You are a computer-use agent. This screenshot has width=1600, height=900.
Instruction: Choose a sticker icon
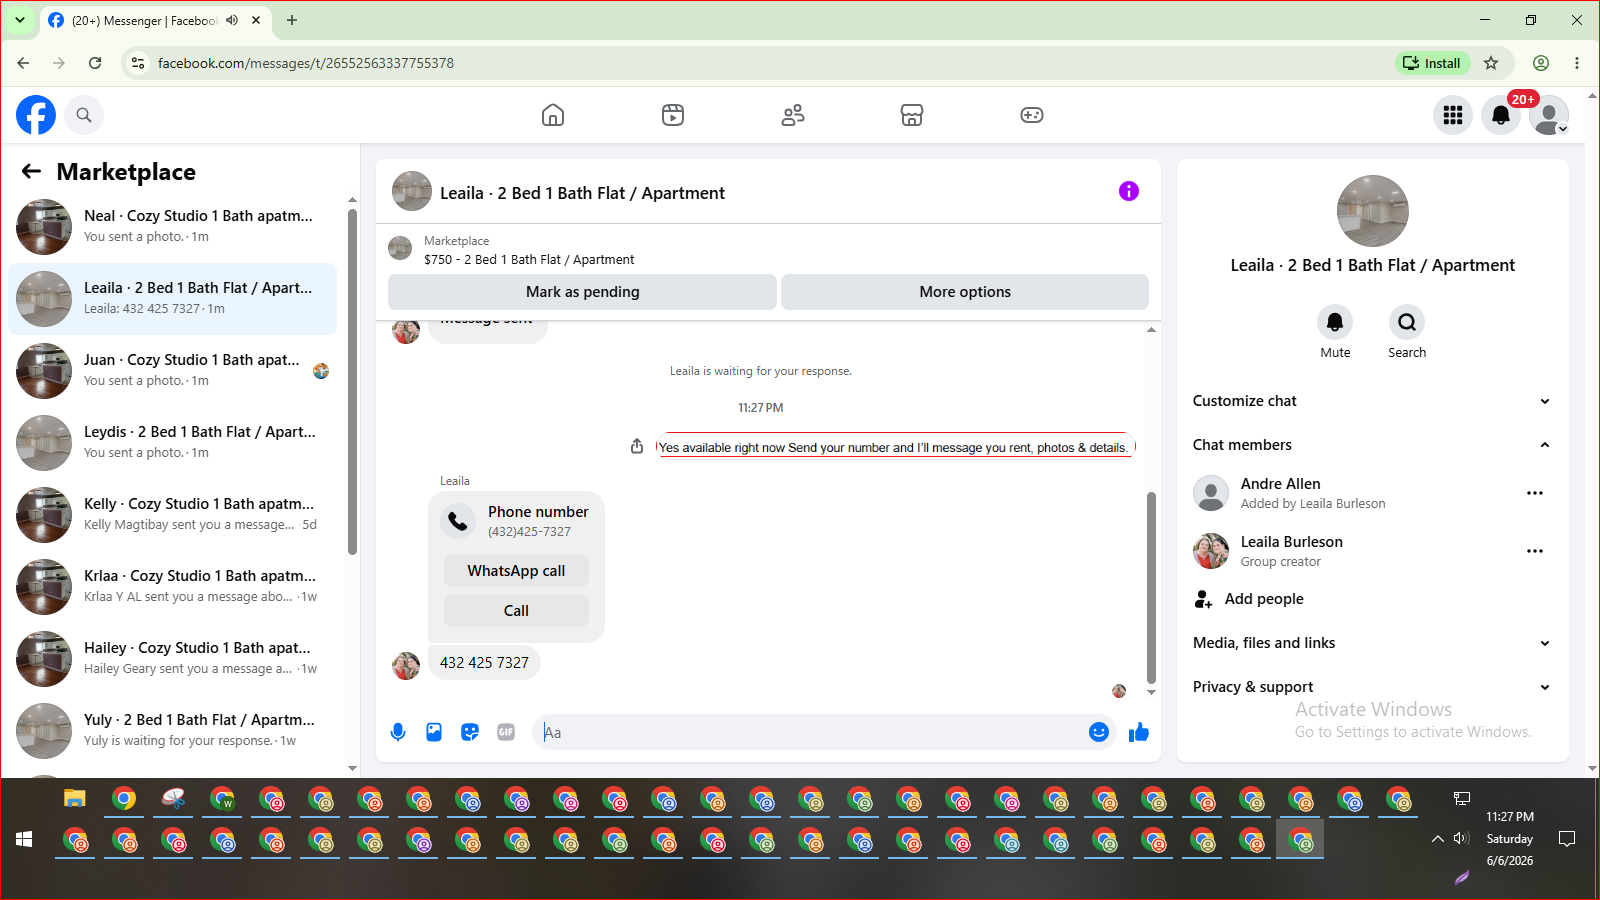click(470, 732)
